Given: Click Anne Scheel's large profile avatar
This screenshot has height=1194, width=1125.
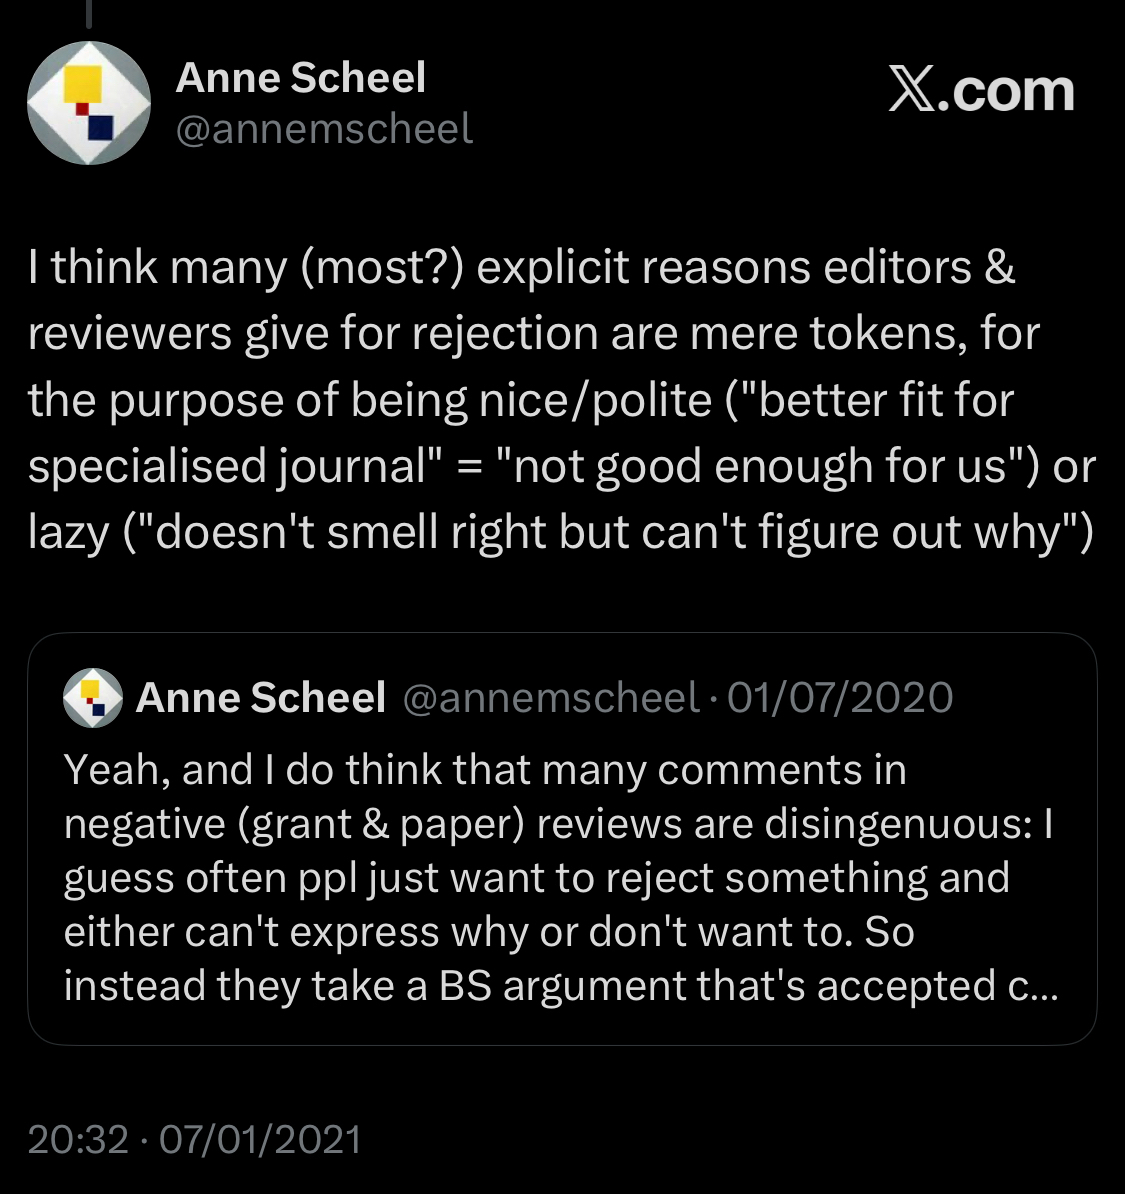Looking at the screenshot, I should coord(89,103).
